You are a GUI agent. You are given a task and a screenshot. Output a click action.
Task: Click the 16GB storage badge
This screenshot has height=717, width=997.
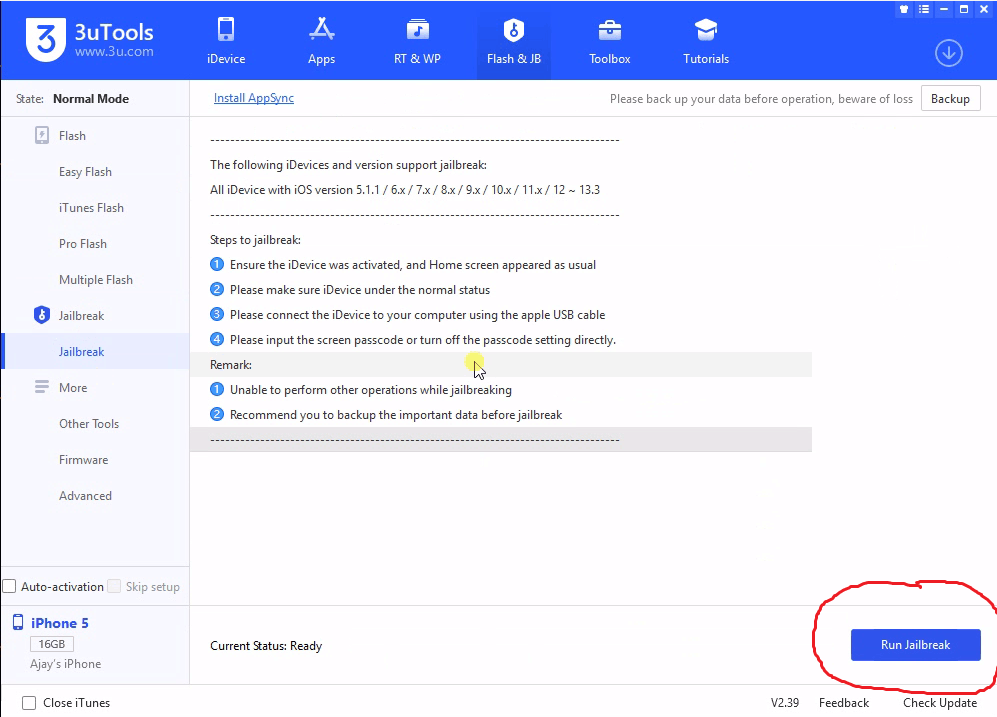pyautogui.click(x=52, y=644)
